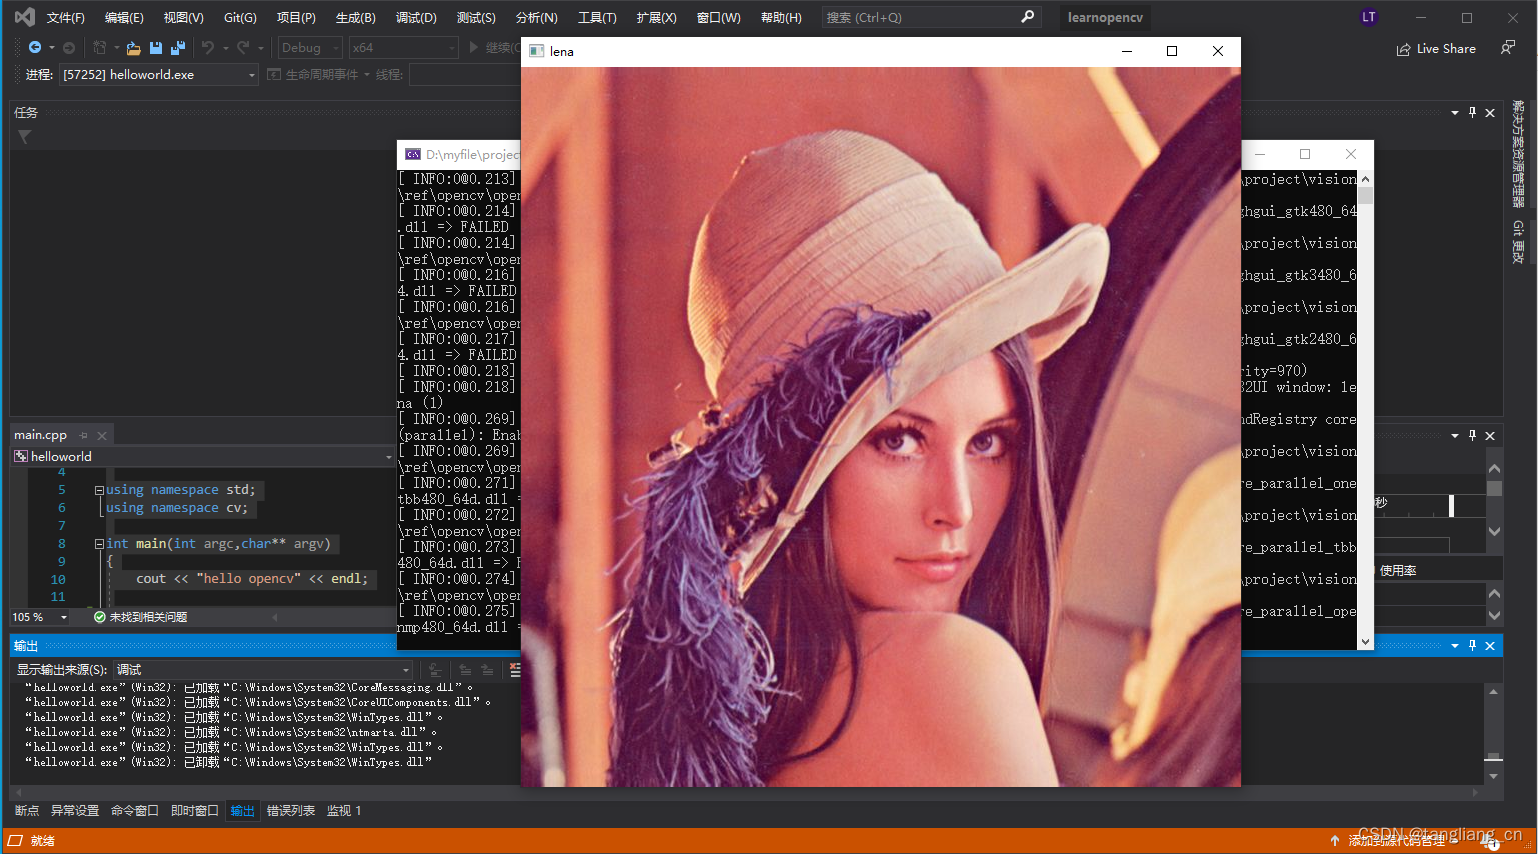Click the ready (就绪) status icon
Screen dimensions: 1538x854
click(x=15, y=841)
